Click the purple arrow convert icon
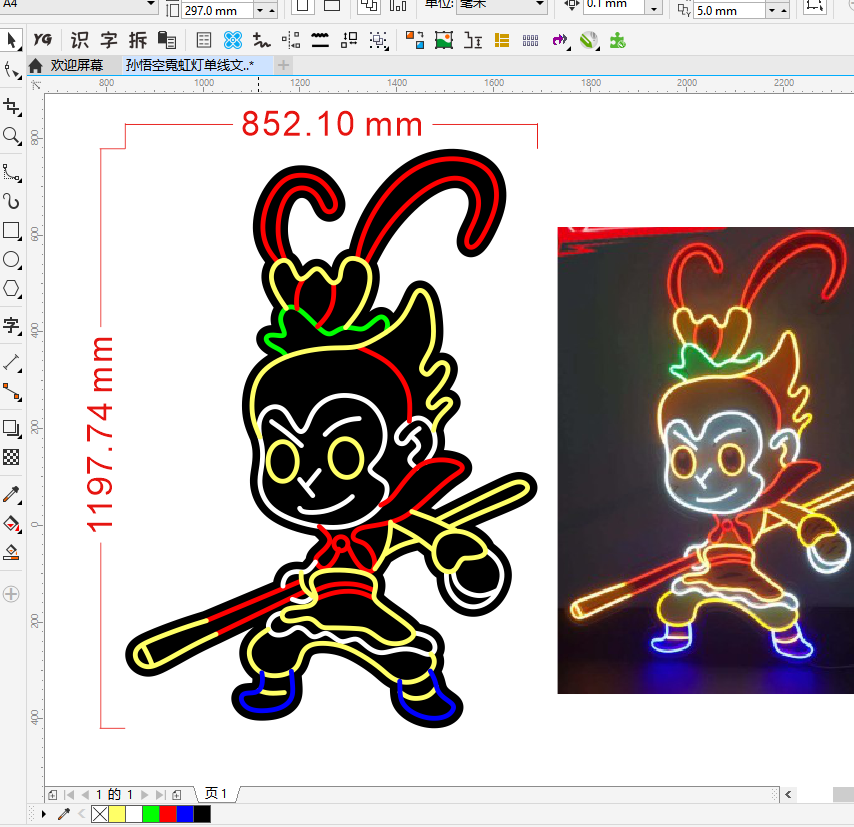The image size is (854, 827). 559,40
